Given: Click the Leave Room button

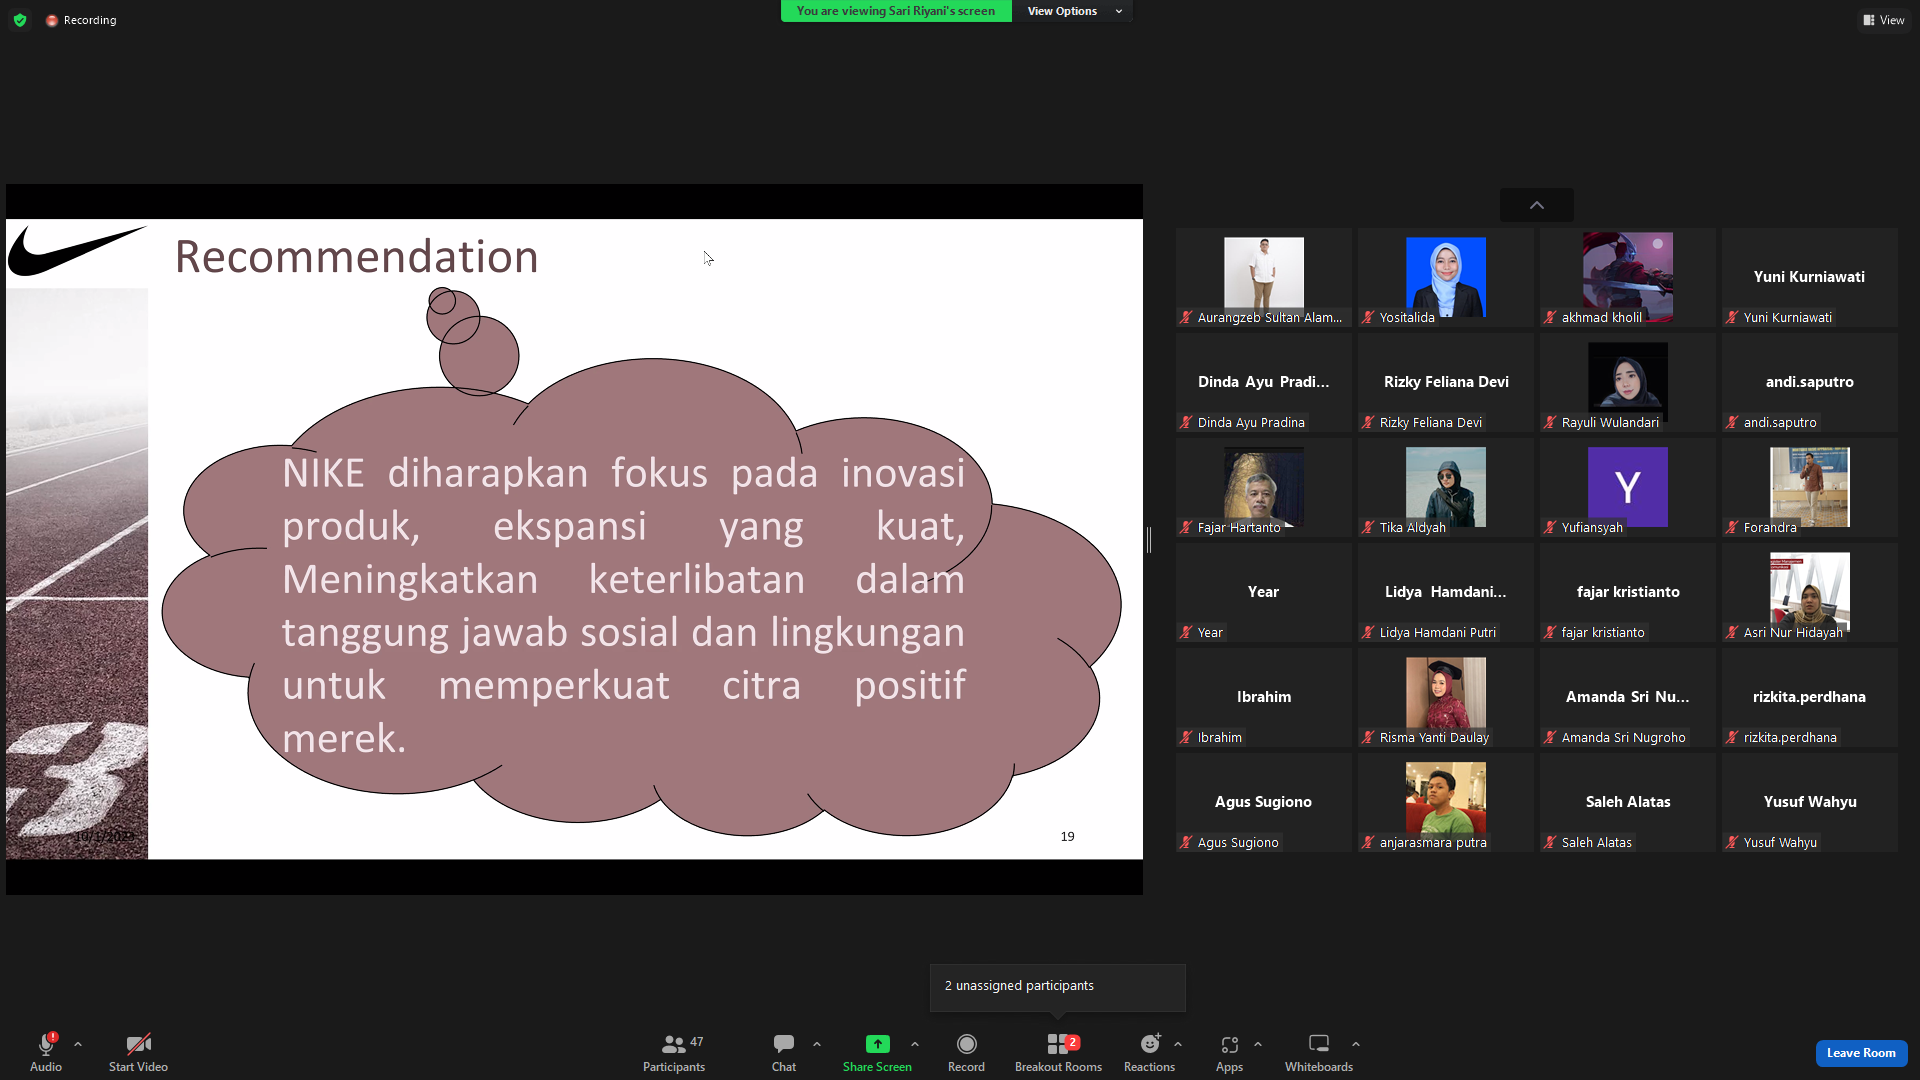Looking at the screenshot, I should pos(1861,1053).
